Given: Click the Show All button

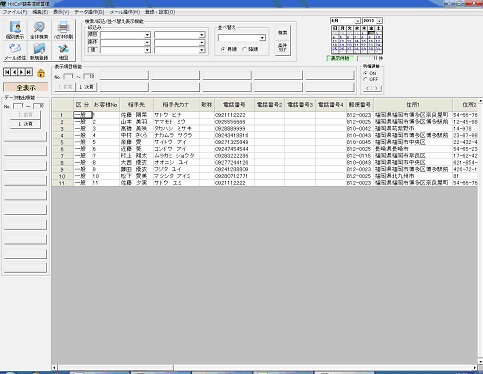Looking at the screenshot, I should coord(26,88).
